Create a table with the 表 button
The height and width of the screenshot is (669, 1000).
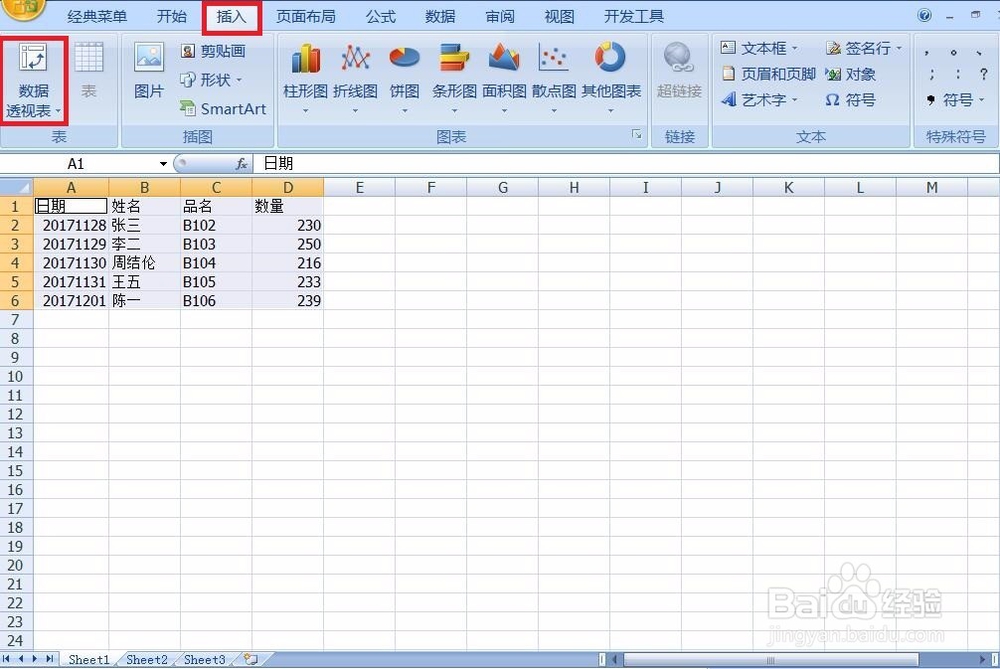point(89,72)
